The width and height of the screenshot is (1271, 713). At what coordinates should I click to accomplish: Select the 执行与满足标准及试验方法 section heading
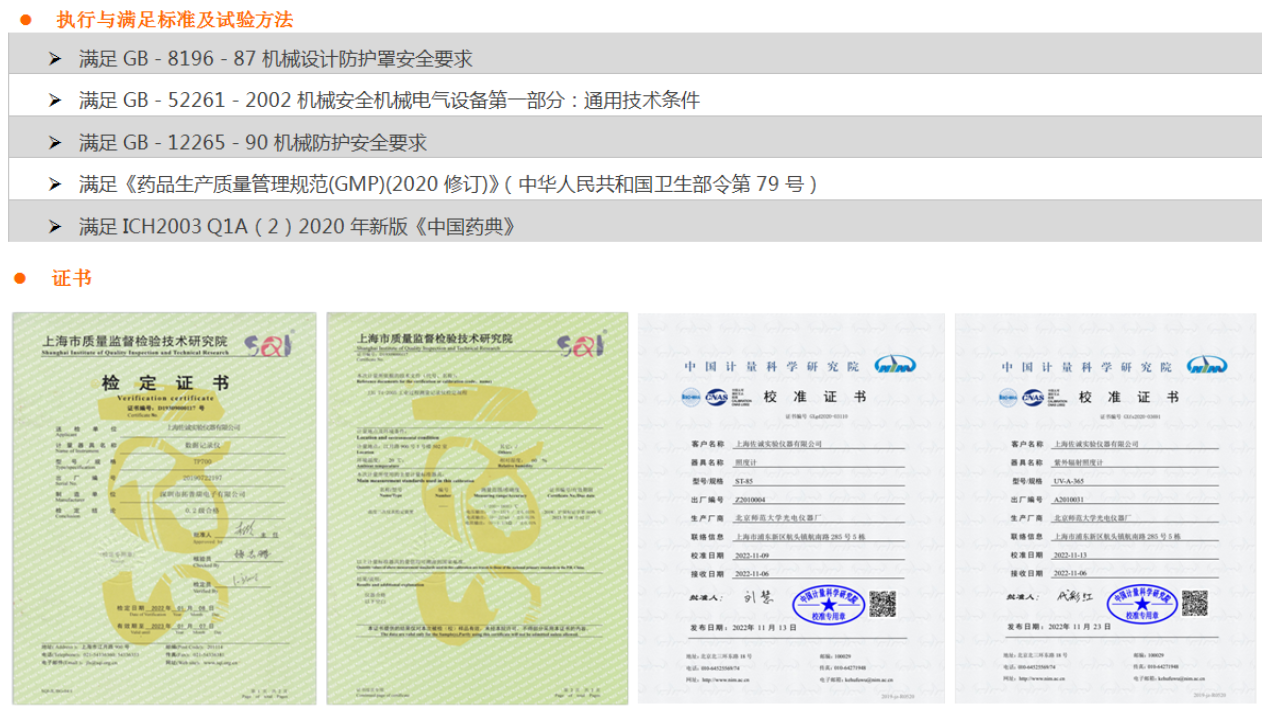click(175, 20)
